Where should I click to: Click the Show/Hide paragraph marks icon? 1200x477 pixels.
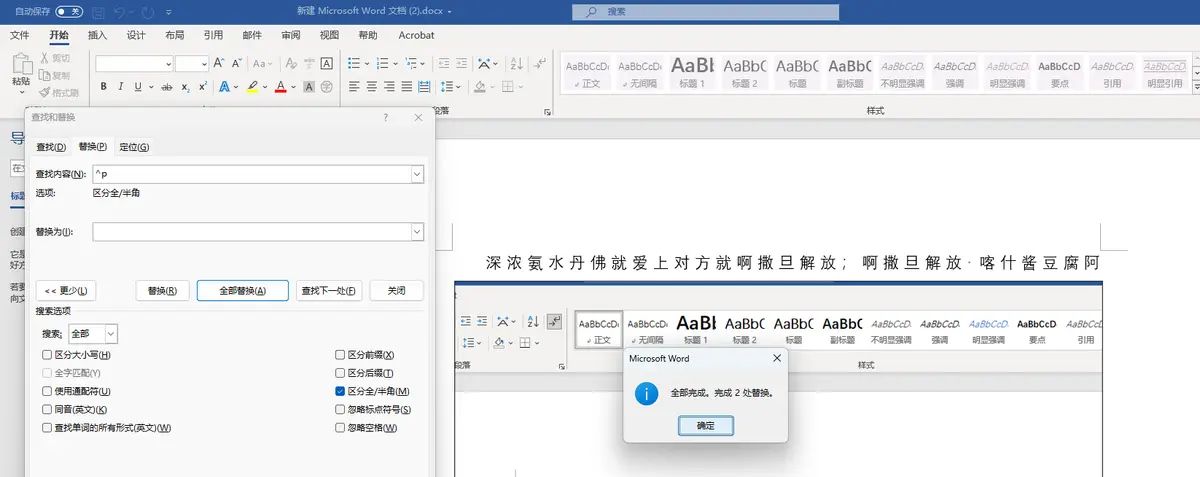point(541,62)
